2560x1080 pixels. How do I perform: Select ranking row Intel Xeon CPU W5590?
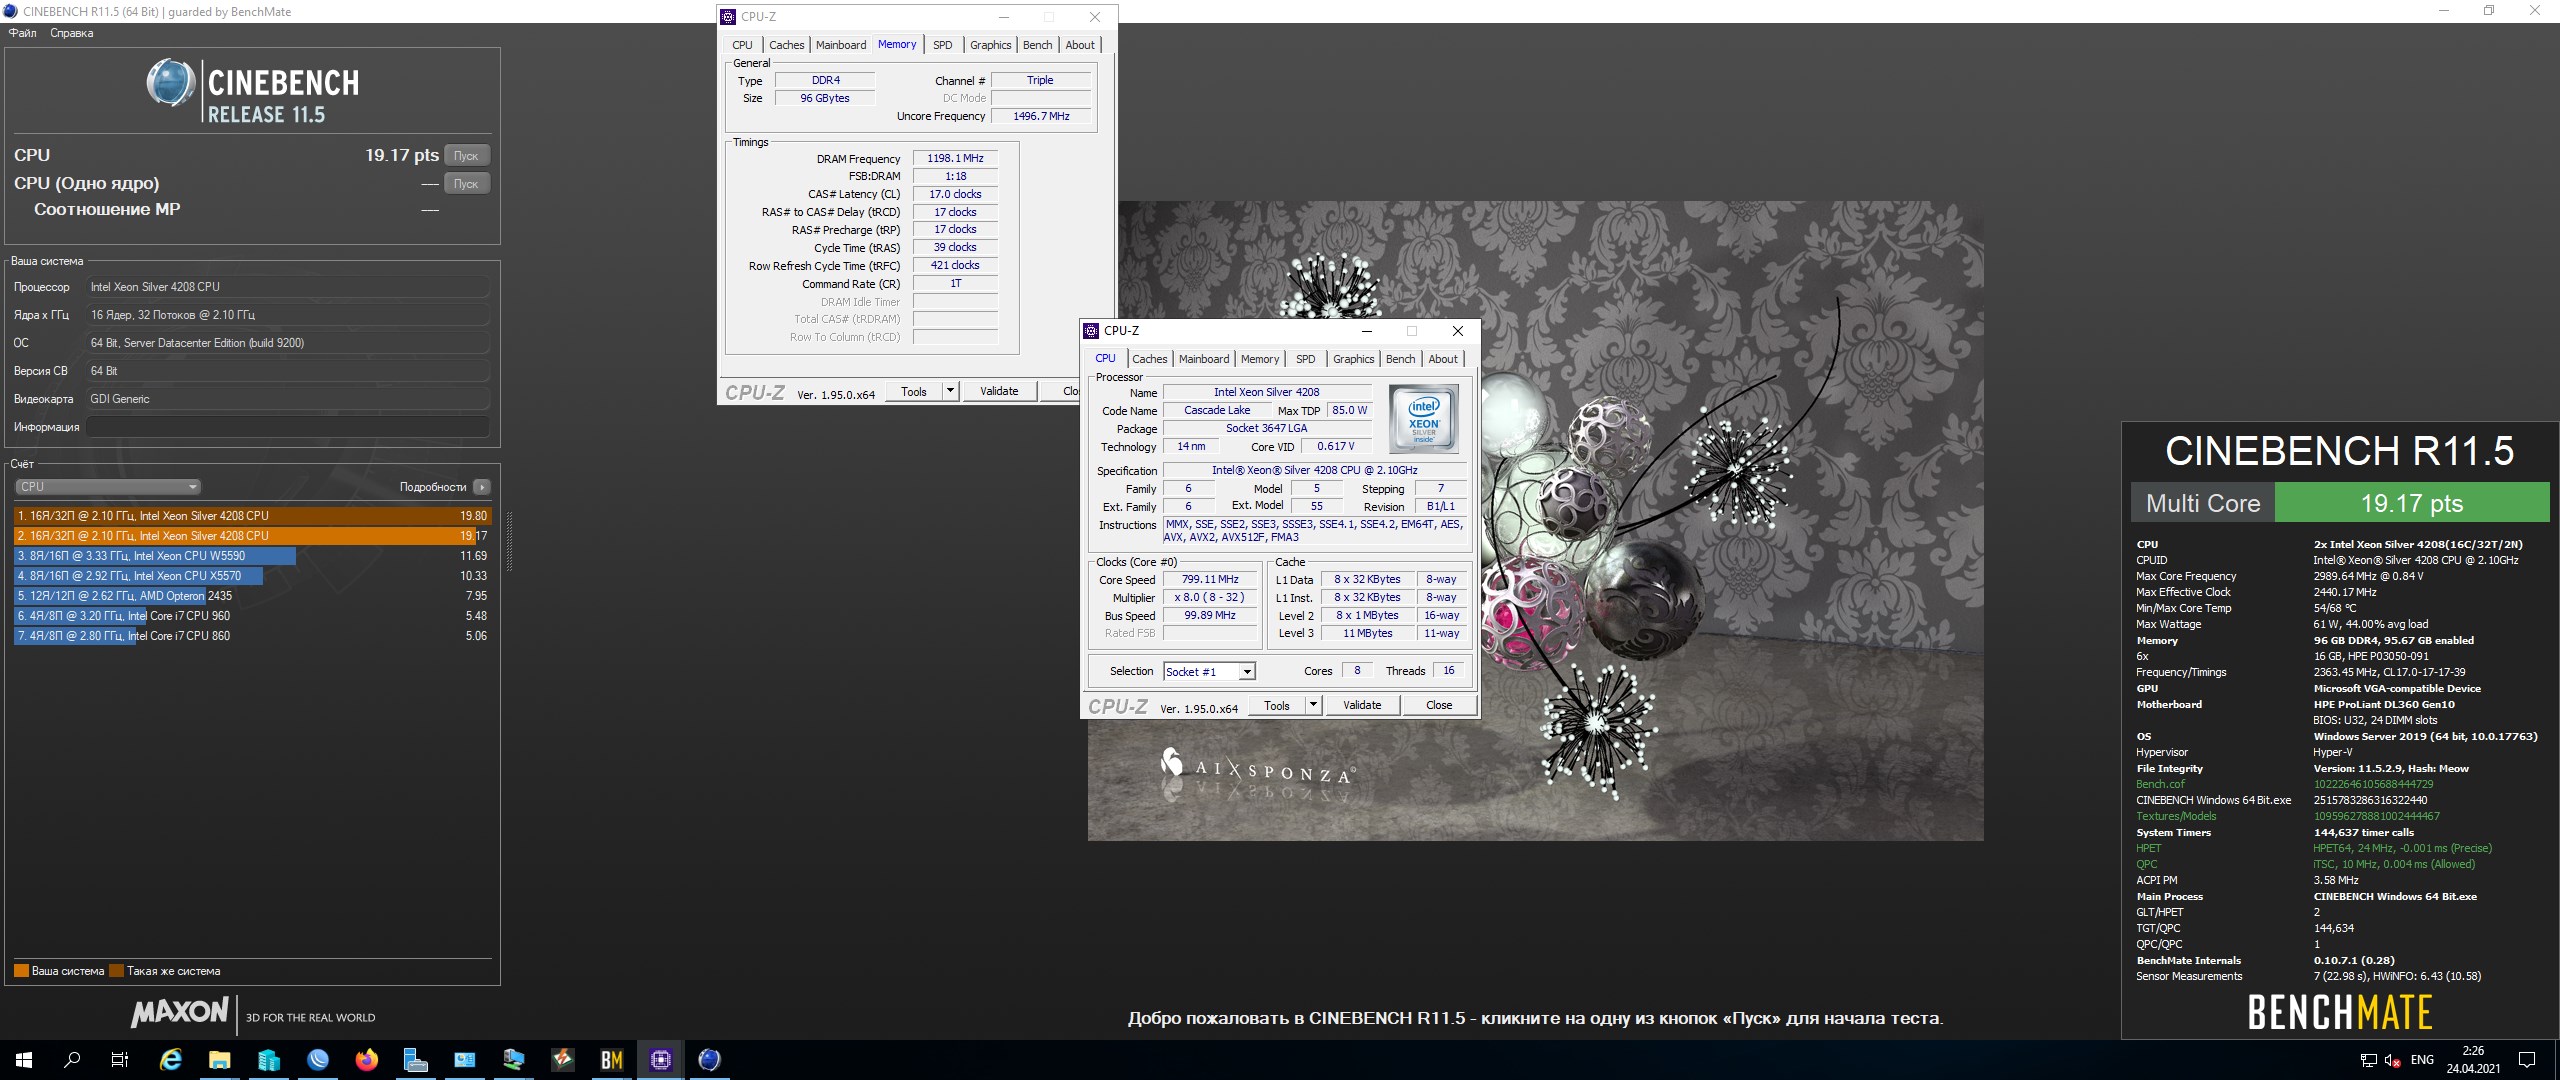(x=253, y=556)
